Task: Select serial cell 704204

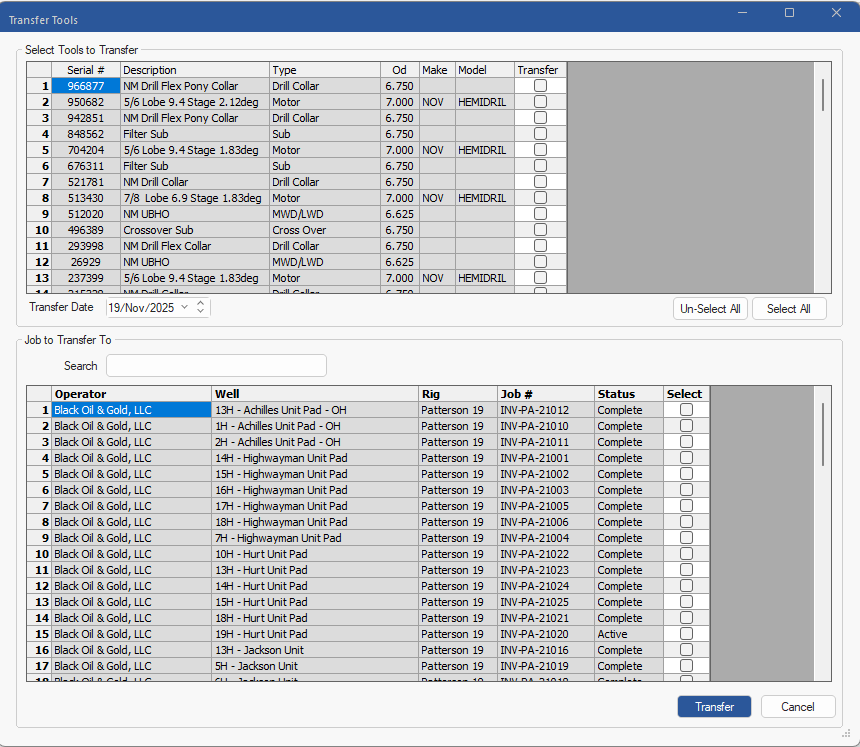Action: pyautogui.click(x=86, y=150)
